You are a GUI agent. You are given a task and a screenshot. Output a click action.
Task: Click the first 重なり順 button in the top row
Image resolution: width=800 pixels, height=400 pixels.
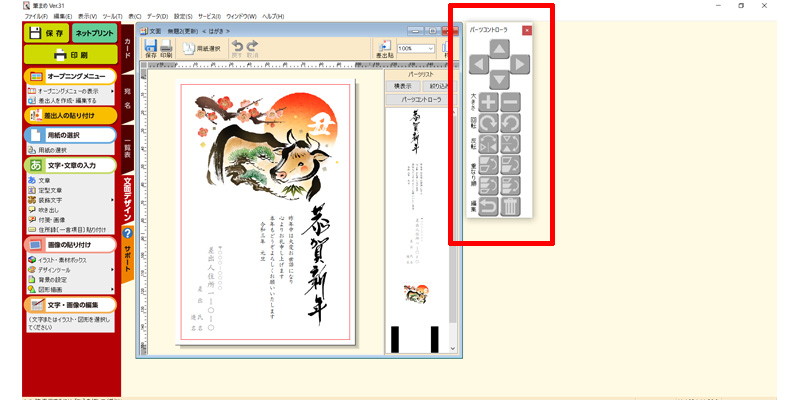(489, 165)
